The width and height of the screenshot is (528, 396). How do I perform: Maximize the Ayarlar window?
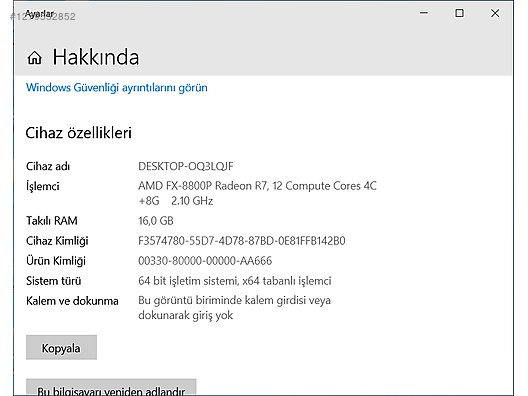click(x=459, y=13)
